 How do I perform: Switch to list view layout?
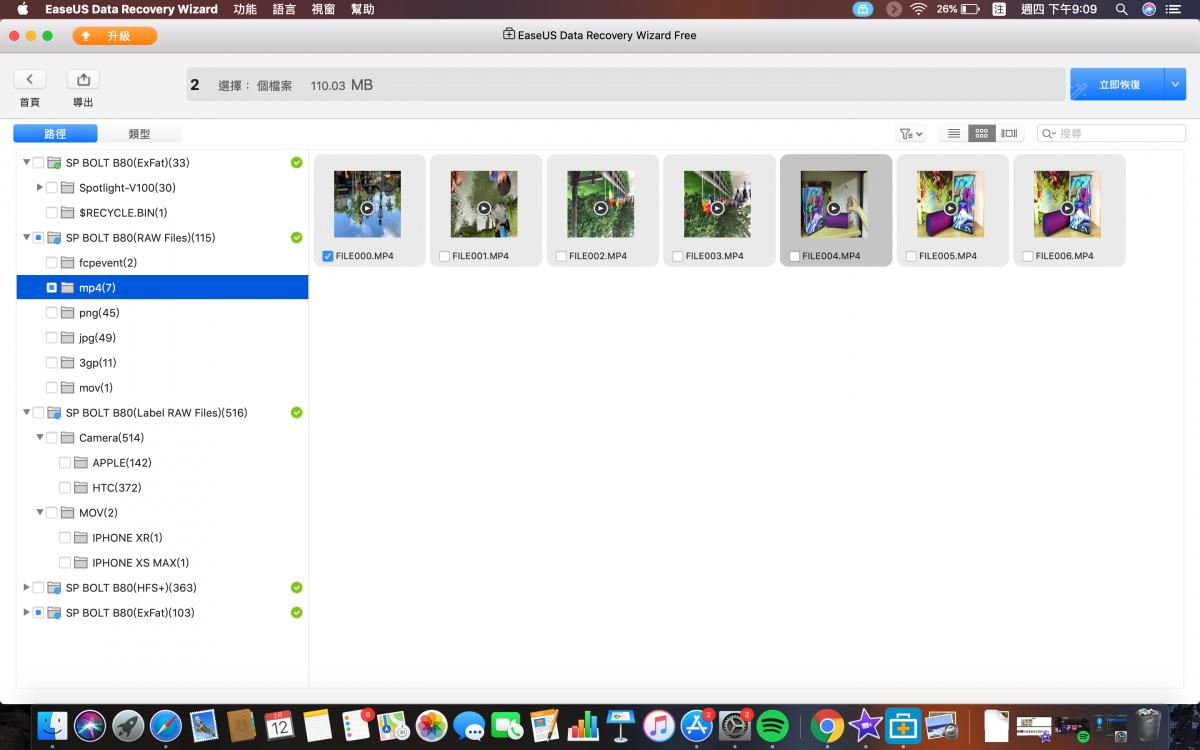pyautogui.click(x=954, y=134)
